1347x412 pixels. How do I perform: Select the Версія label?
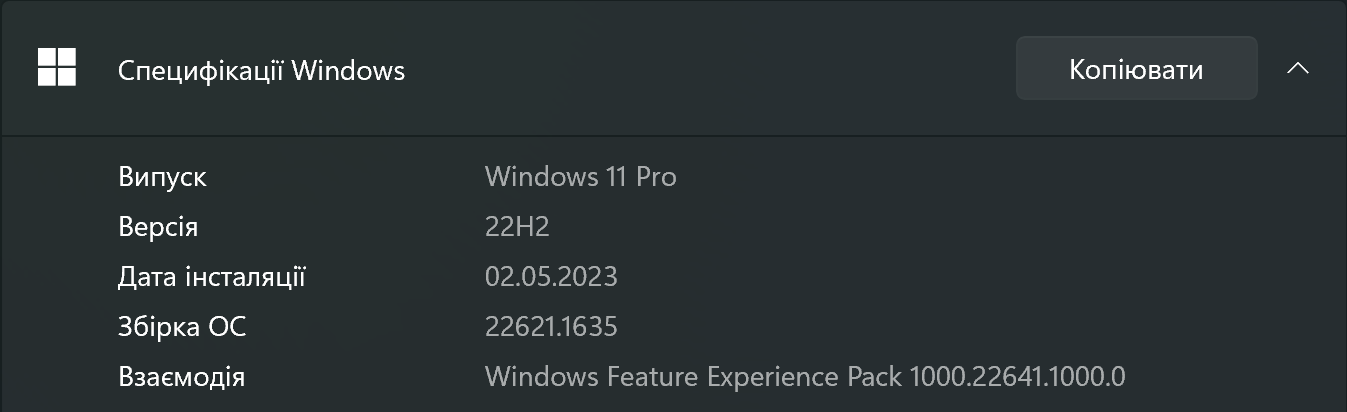point(158,227)
